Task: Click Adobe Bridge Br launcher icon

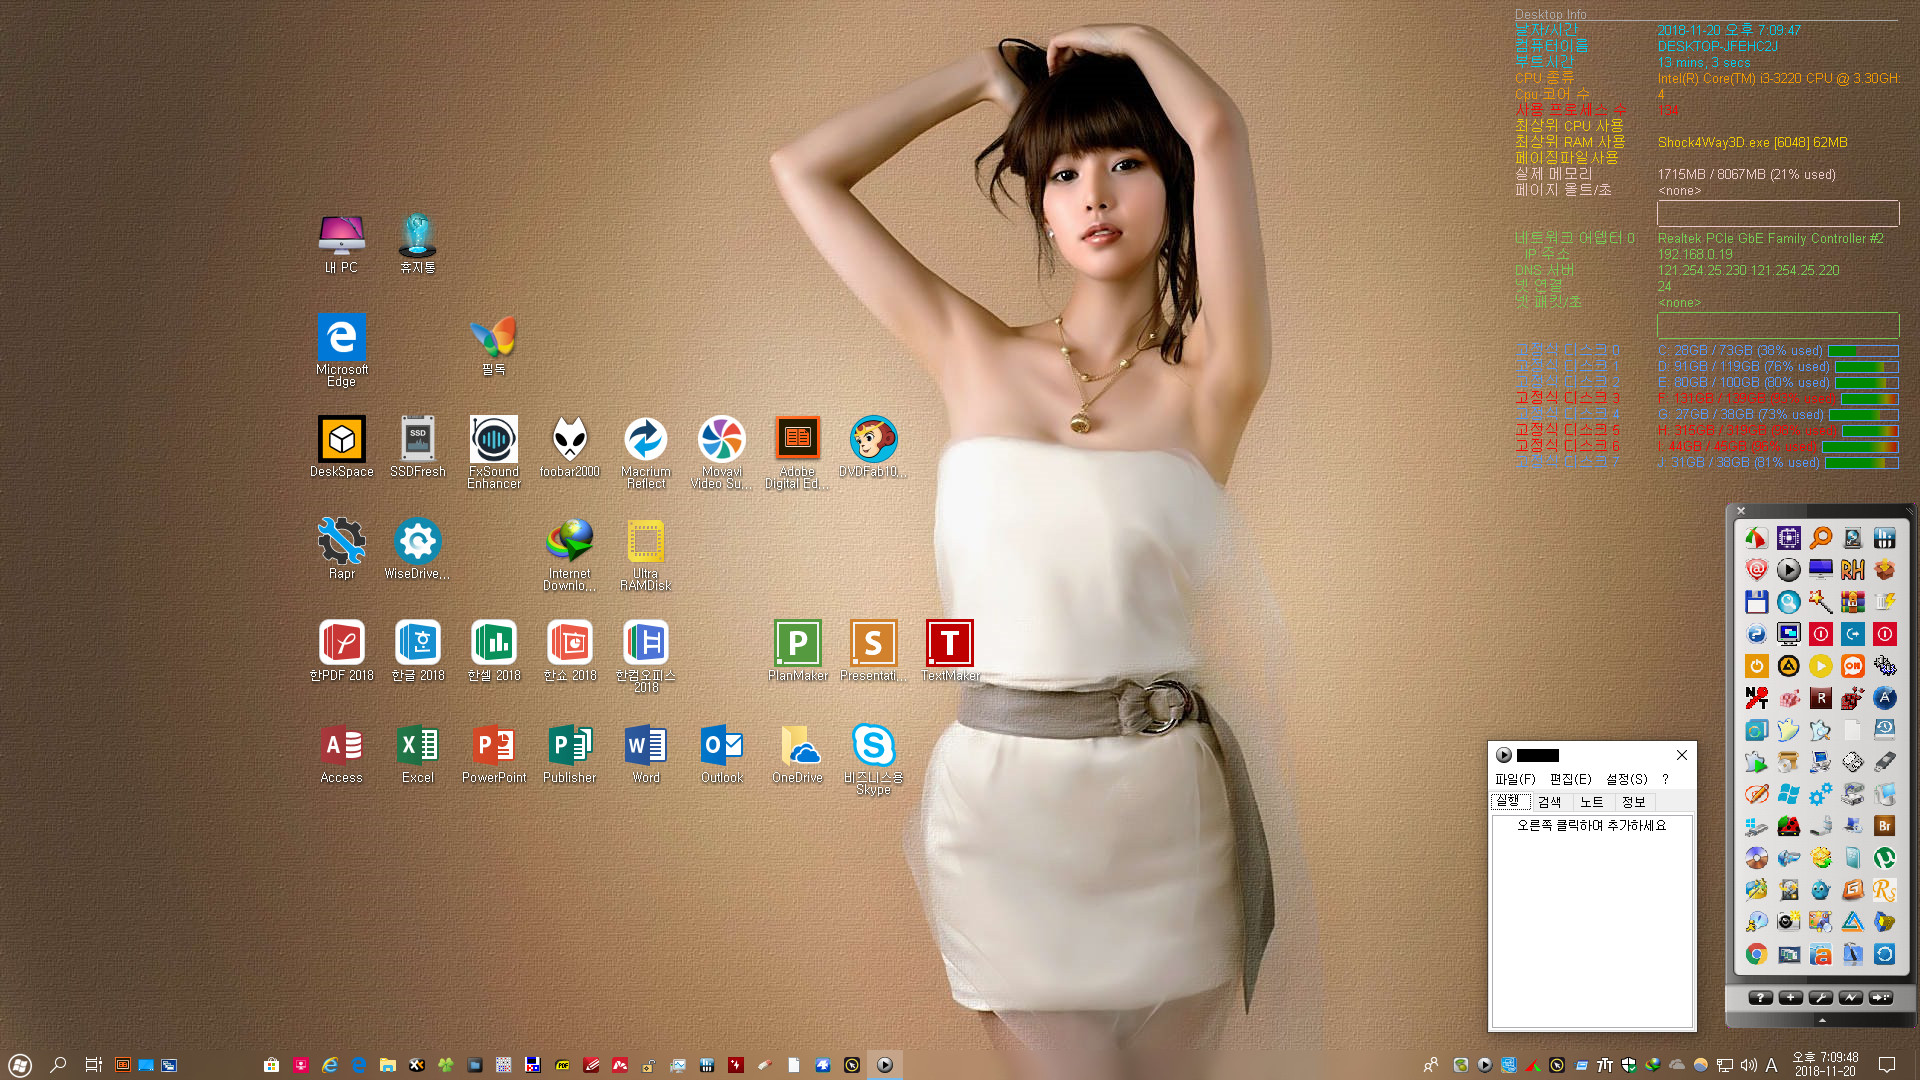Action: pos(1884,826)
